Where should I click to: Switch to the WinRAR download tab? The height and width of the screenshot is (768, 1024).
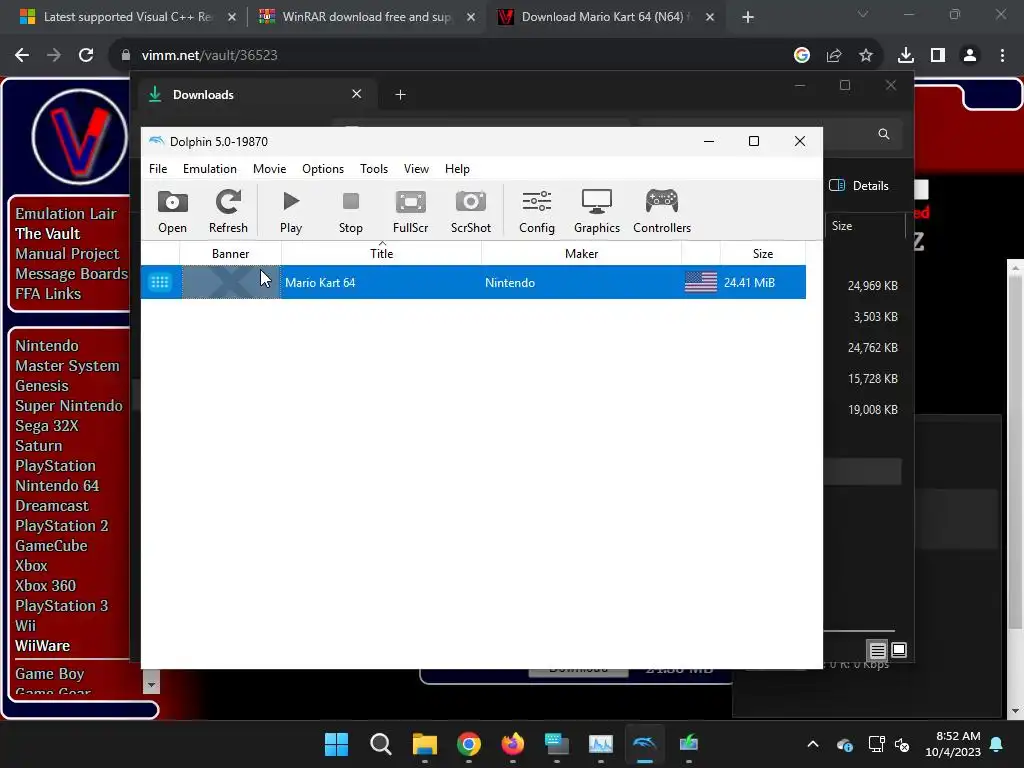(366, 17)
